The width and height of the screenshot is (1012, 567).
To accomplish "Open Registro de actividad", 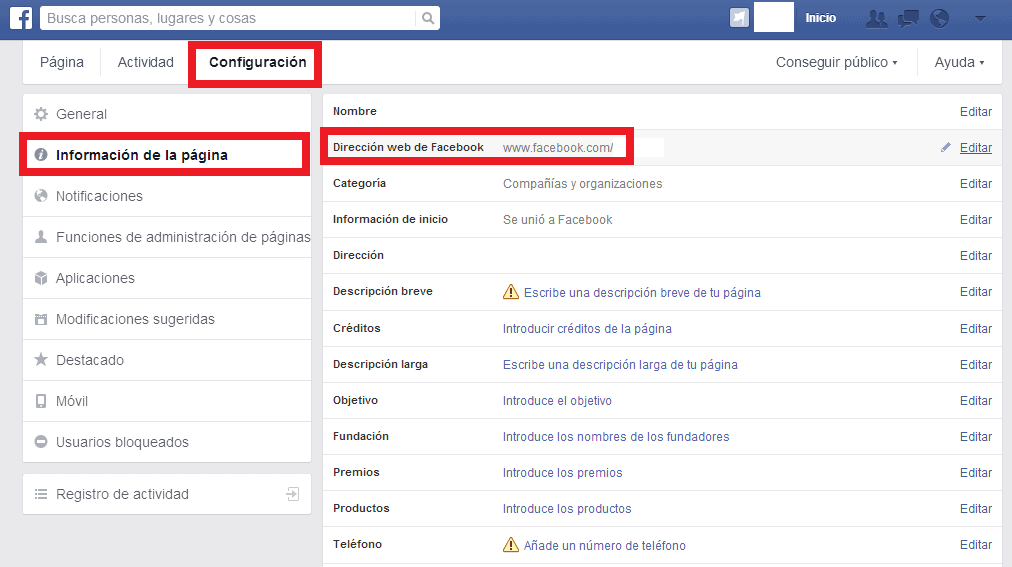I will point(167,494).
